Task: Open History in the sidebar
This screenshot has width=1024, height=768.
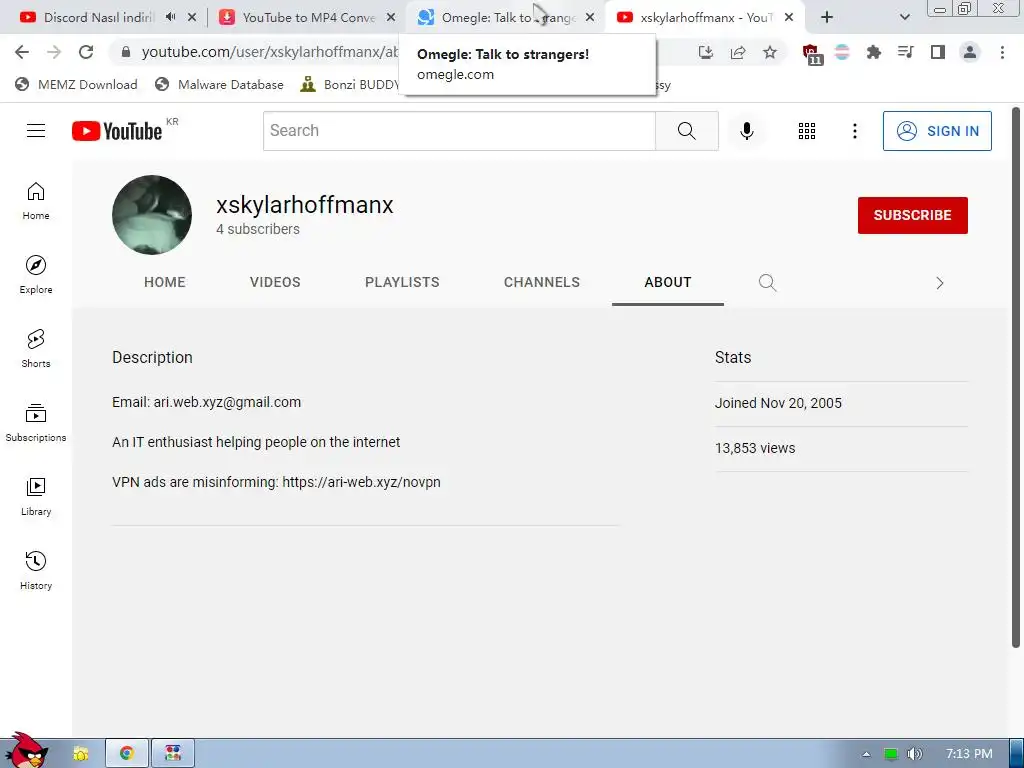Action: coord(36,570)
